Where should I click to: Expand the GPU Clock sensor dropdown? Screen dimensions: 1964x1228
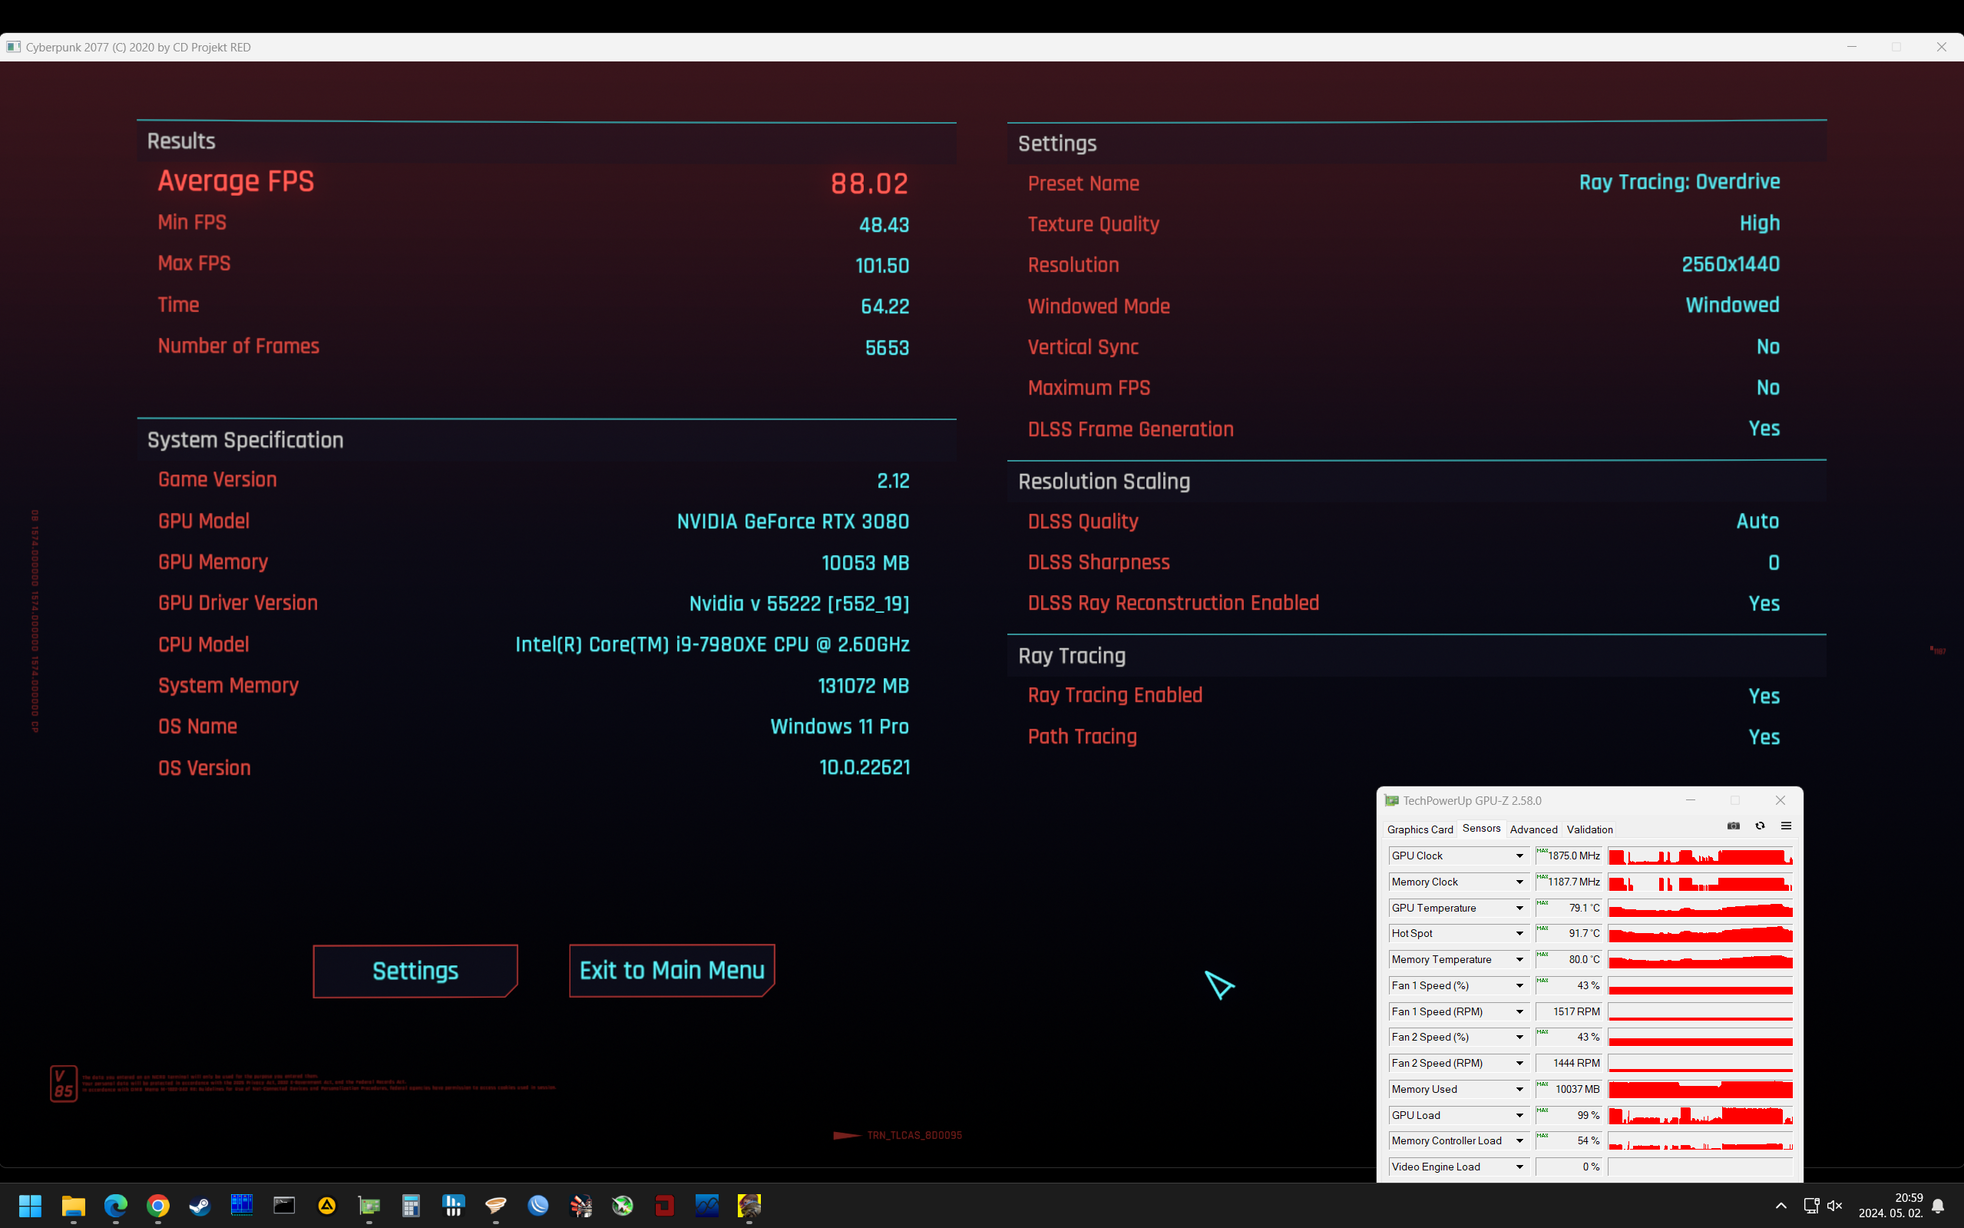(x=1519, y=856)
